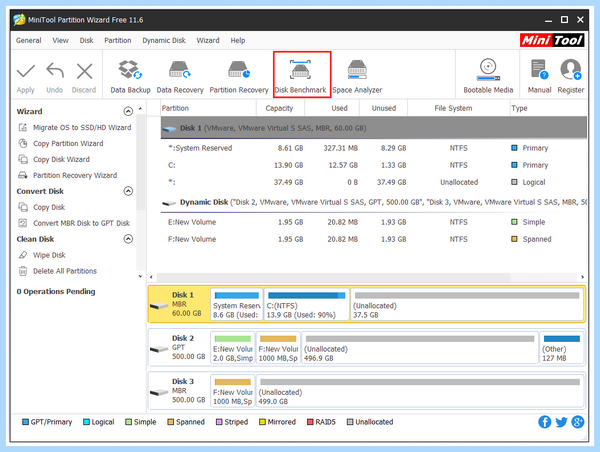This screenshot has height=452, width=600.
Task: Select Disk 3 MBR 500.00 GB block
Action: pyautogui.click(x=179, y=391)
